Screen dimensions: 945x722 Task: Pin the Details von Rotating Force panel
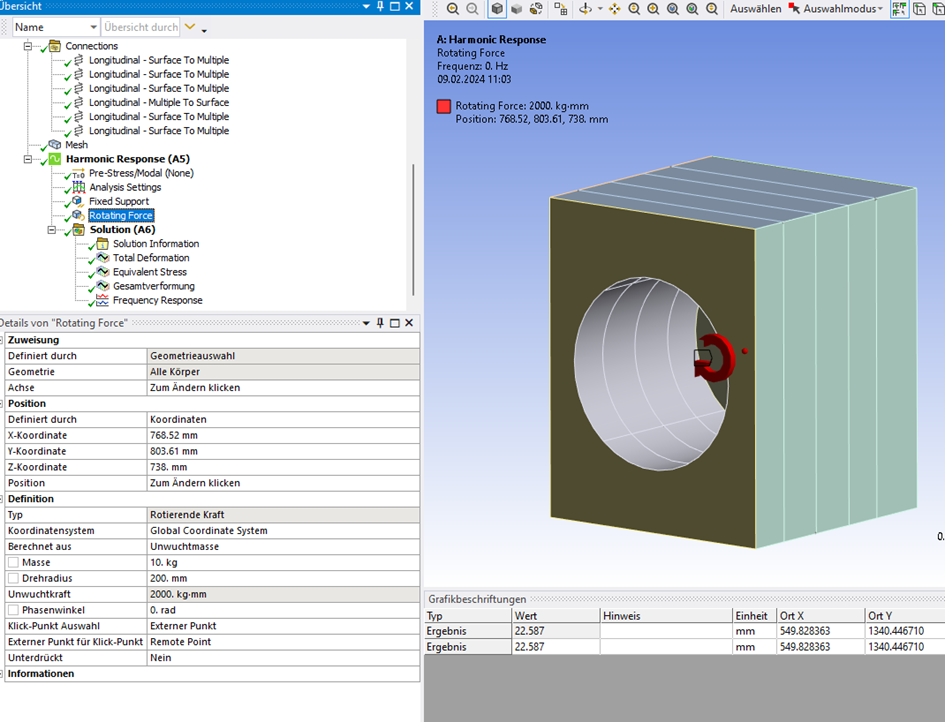(x=380, y=323)
